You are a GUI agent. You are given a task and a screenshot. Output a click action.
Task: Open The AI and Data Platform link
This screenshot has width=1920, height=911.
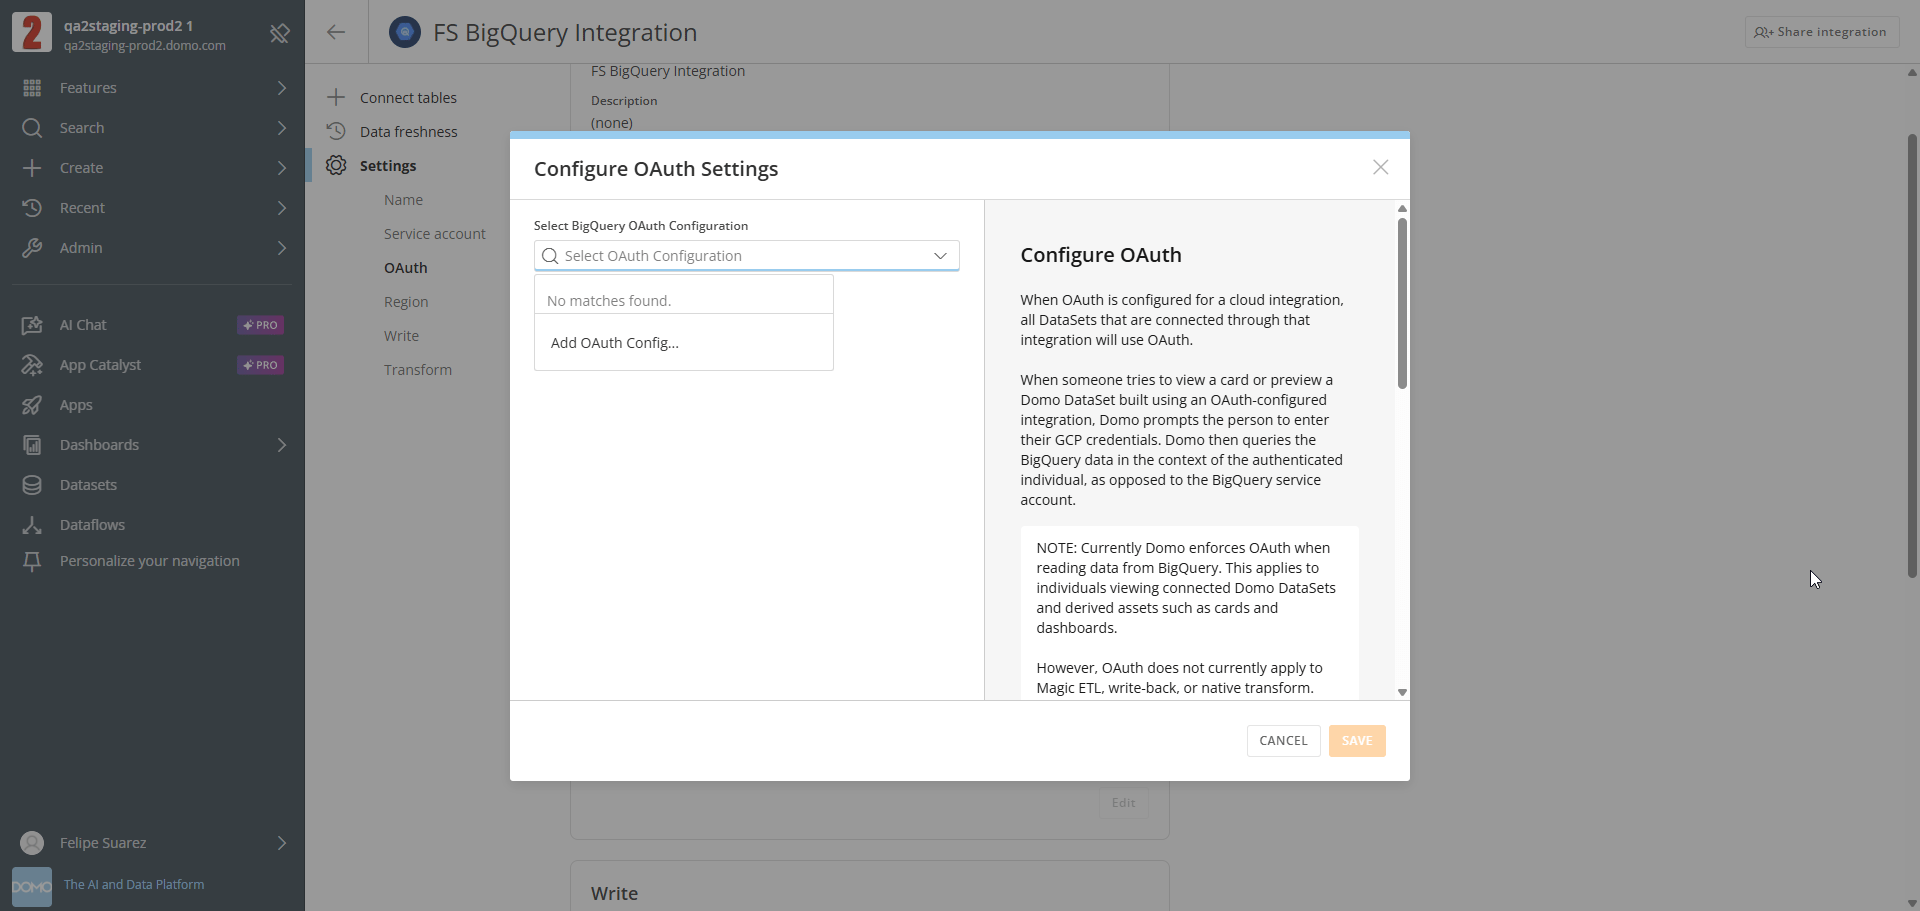(134, 885)
